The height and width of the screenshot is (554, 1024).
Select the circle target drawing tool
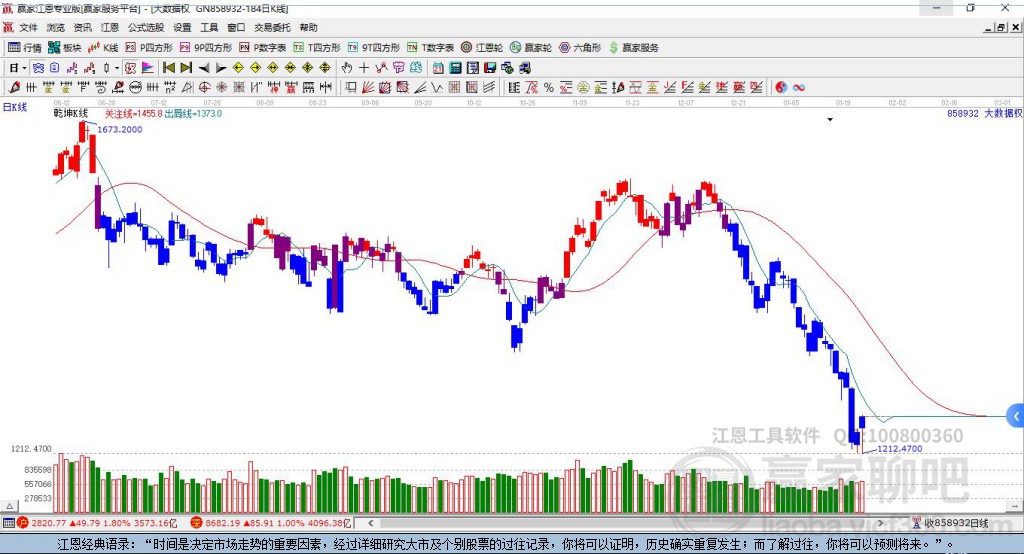click(204, 88)
